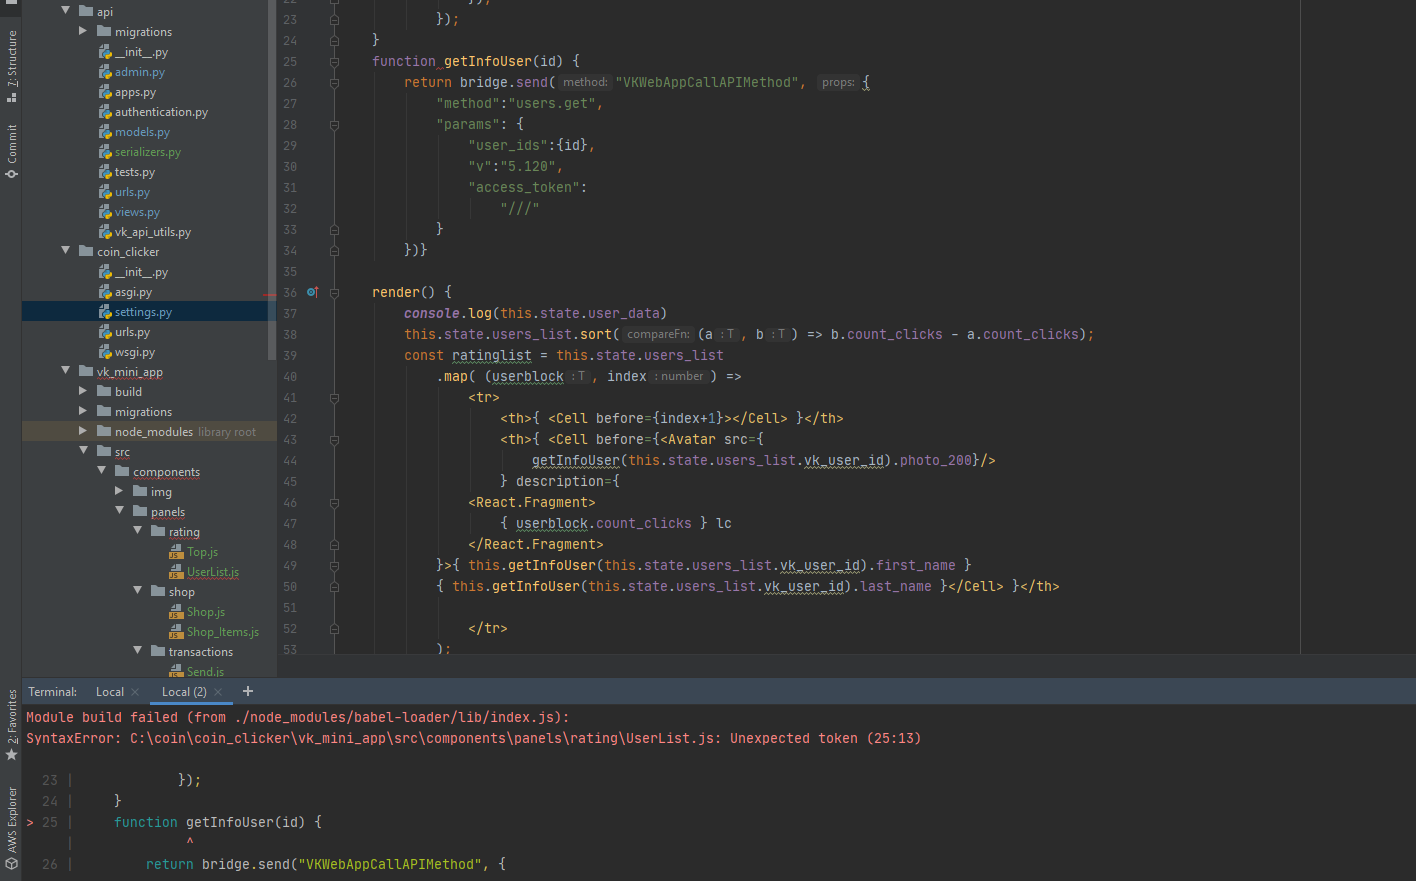Viewport: 1416px width, 881px height.
Task: Click the Python icon next to models.py
Action: [x=105, y=132]
